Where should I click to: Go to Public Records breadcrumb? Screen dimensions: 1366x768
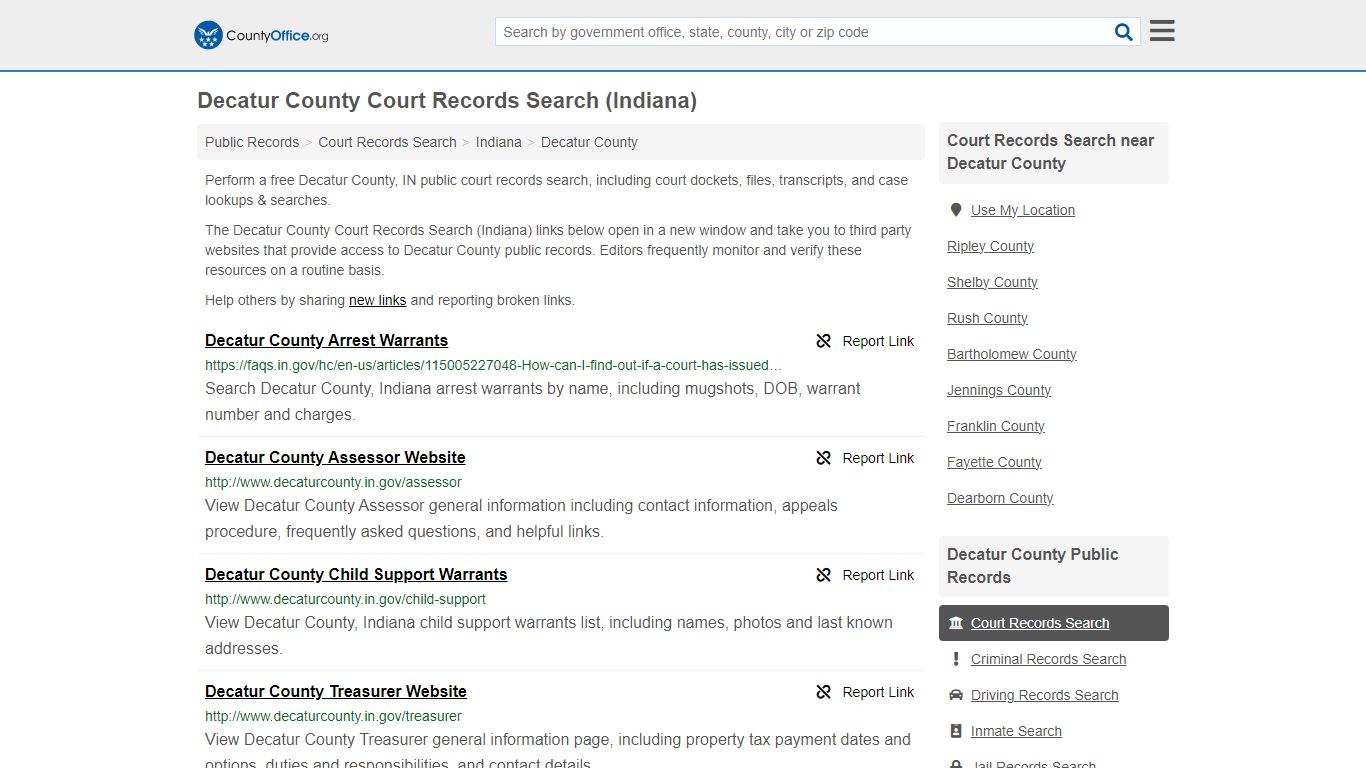pyautogui.click(x=252, y=142)
